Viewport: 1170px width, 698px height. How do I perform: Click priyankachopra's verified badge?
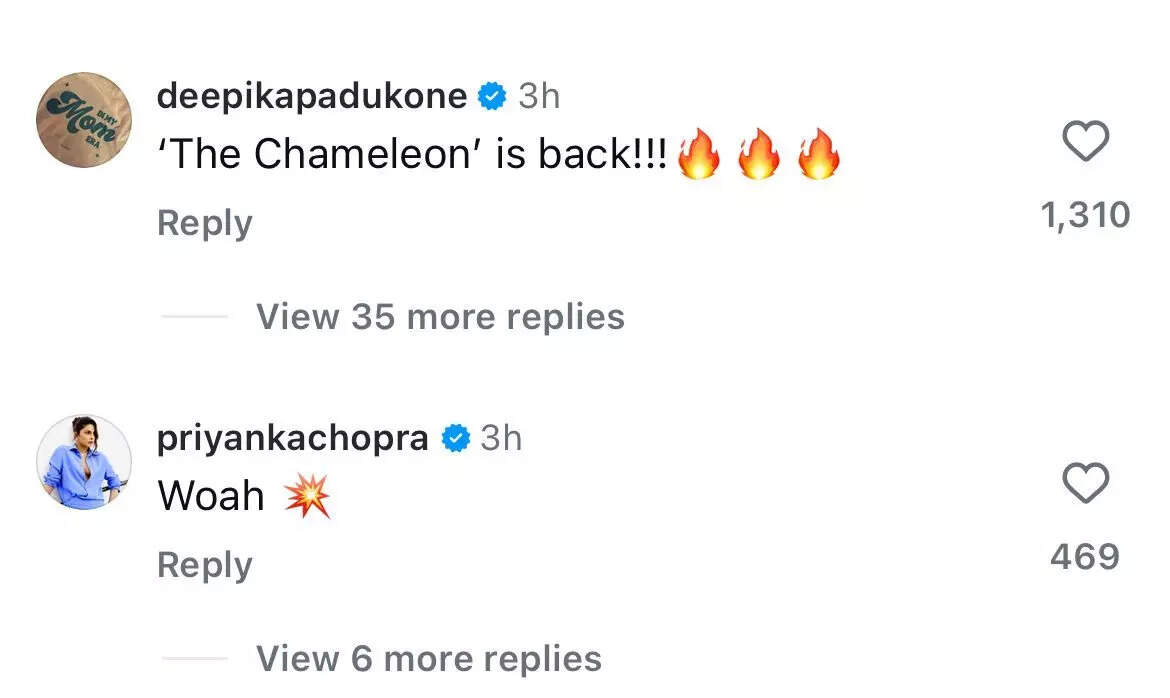pyautogui.click(x=456, y=436)
